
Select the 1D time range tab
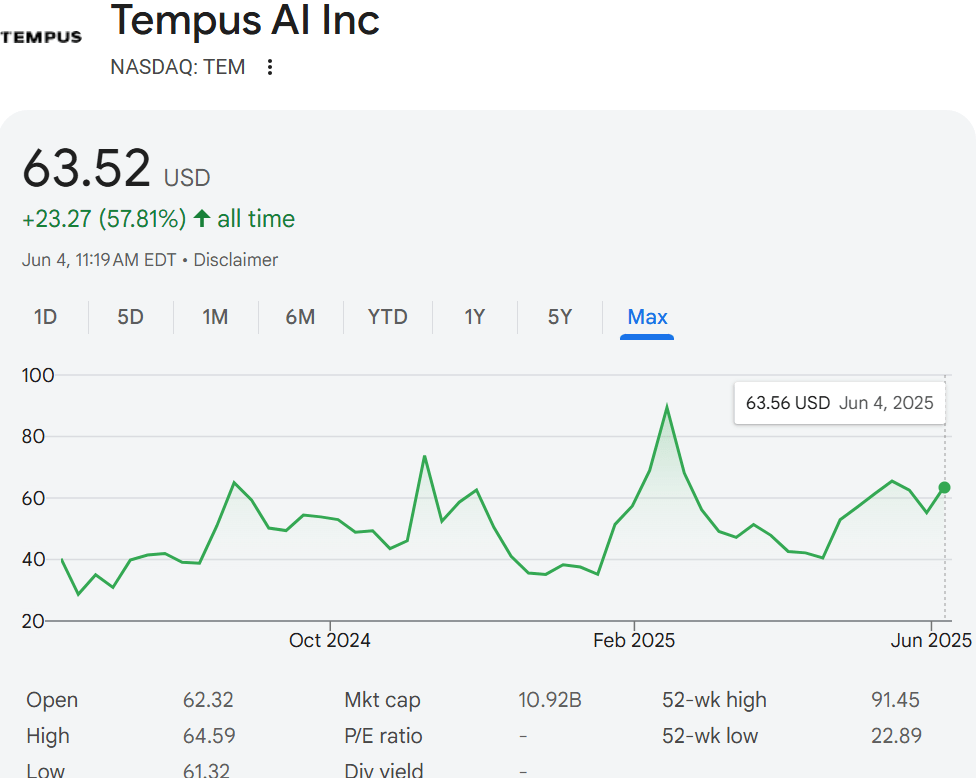(45, 317)
